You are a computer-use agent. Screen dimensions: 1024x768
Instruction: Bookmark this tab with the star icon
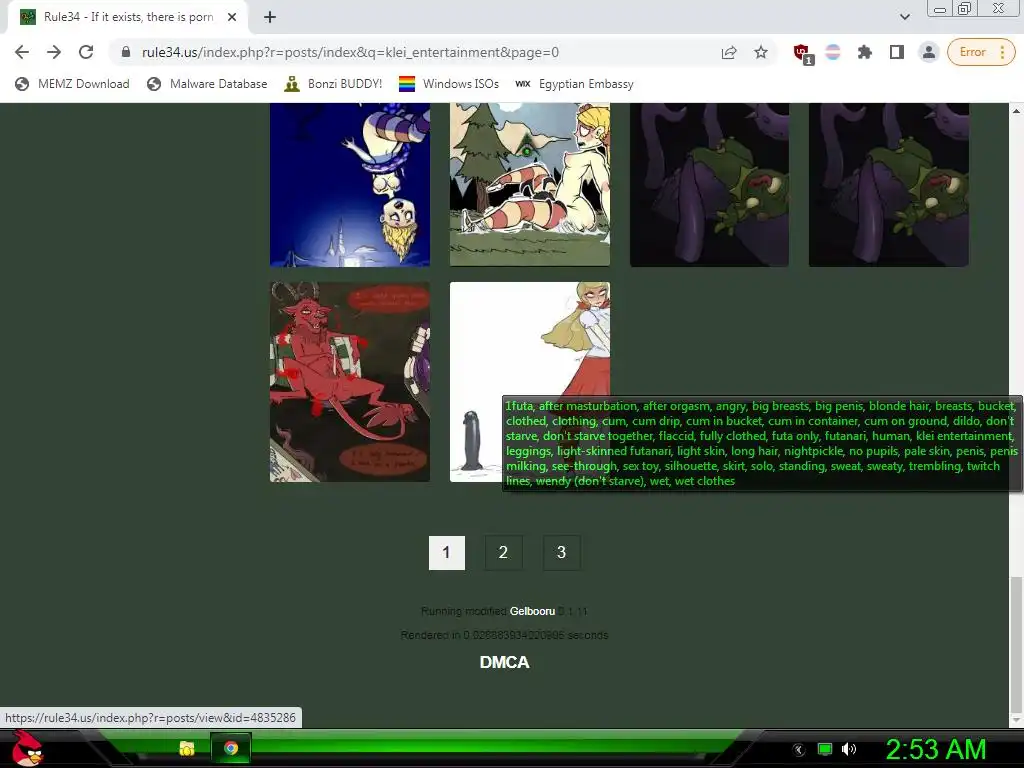pos(761,52)
